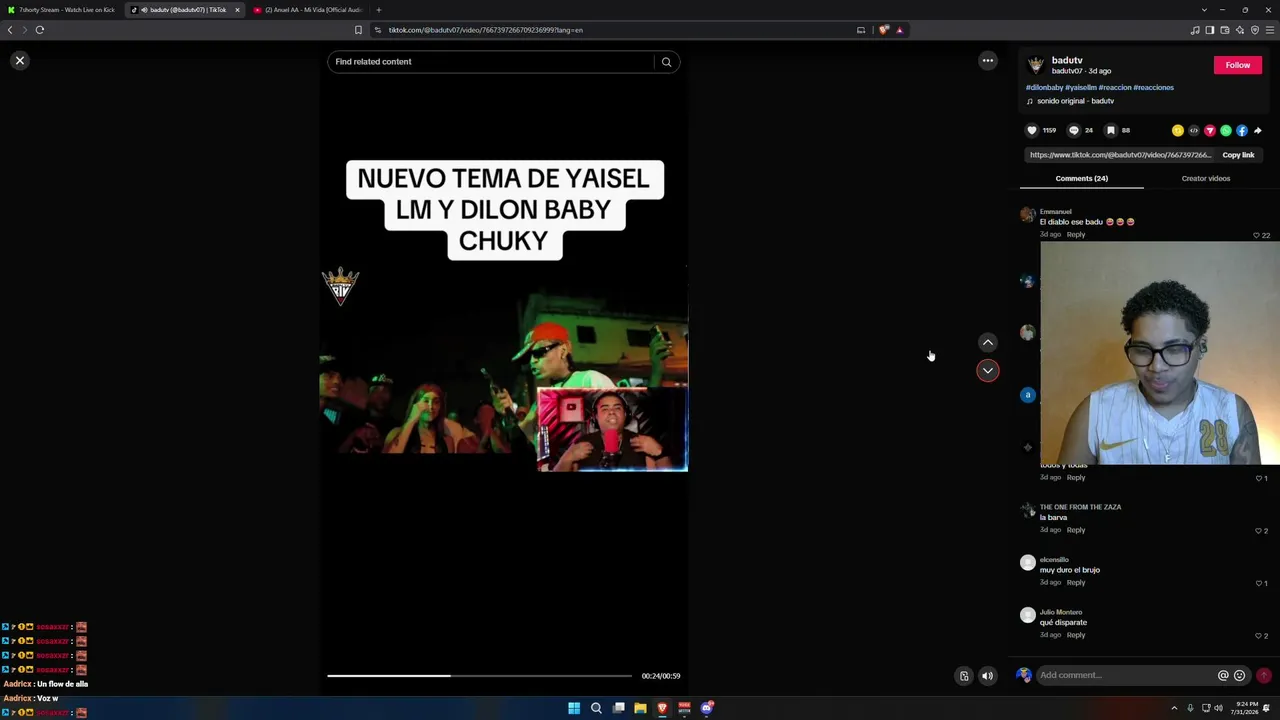This screenshot has width=1280, height=720.
Task: Select the Comments (24) tab
Action: click(x=1082, y=178)
